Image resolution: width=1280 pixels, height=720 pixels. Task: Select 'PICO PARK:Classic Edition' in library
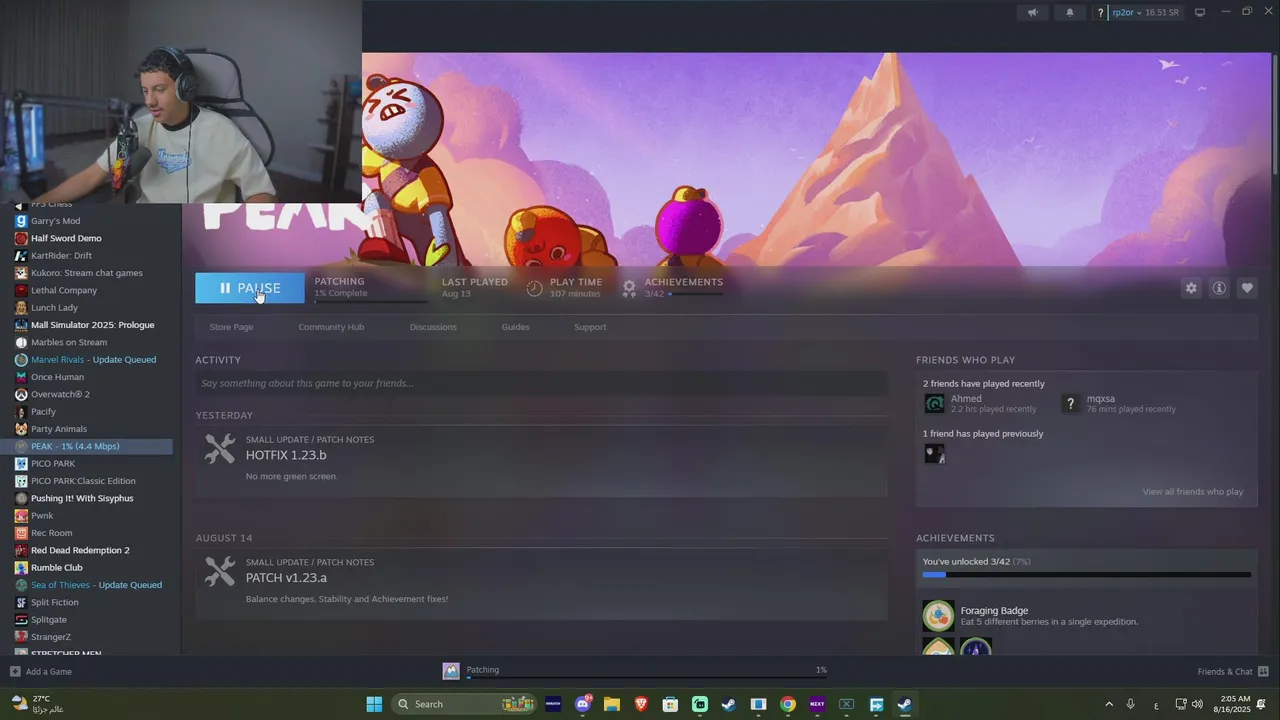(x=83, y=481)
